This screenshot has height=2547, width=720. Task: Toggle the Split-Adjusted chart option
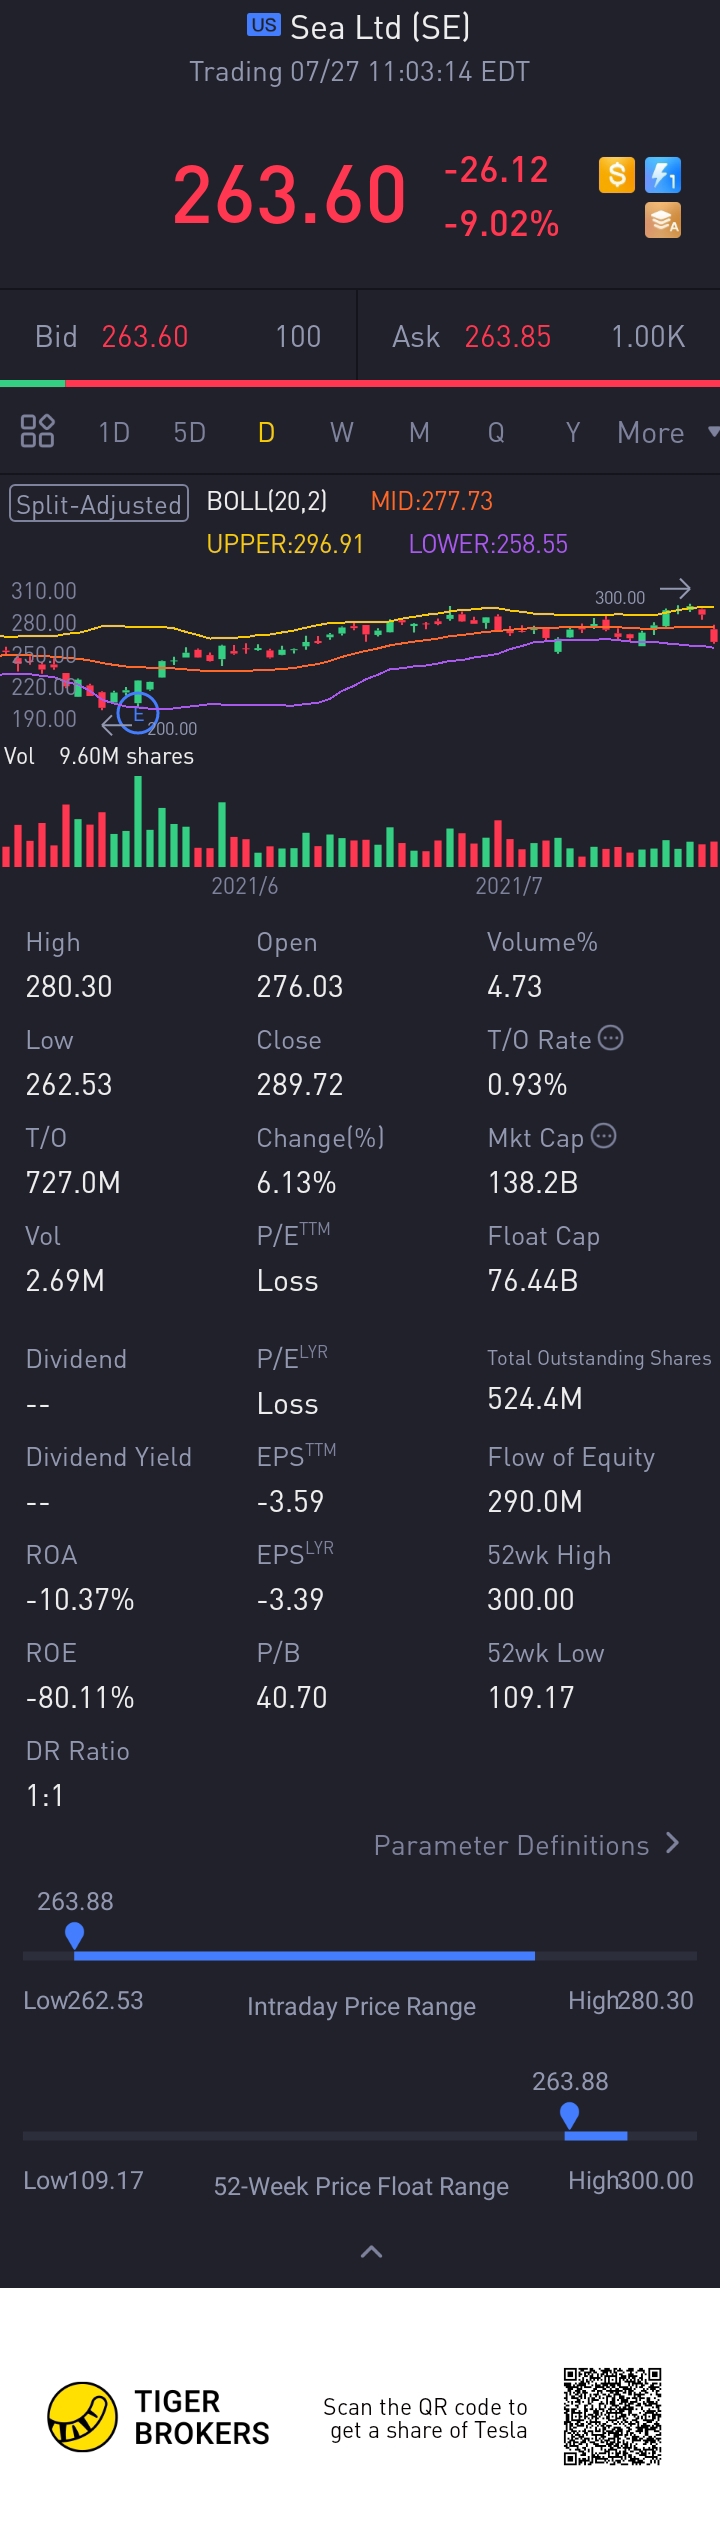click(98, 504)
